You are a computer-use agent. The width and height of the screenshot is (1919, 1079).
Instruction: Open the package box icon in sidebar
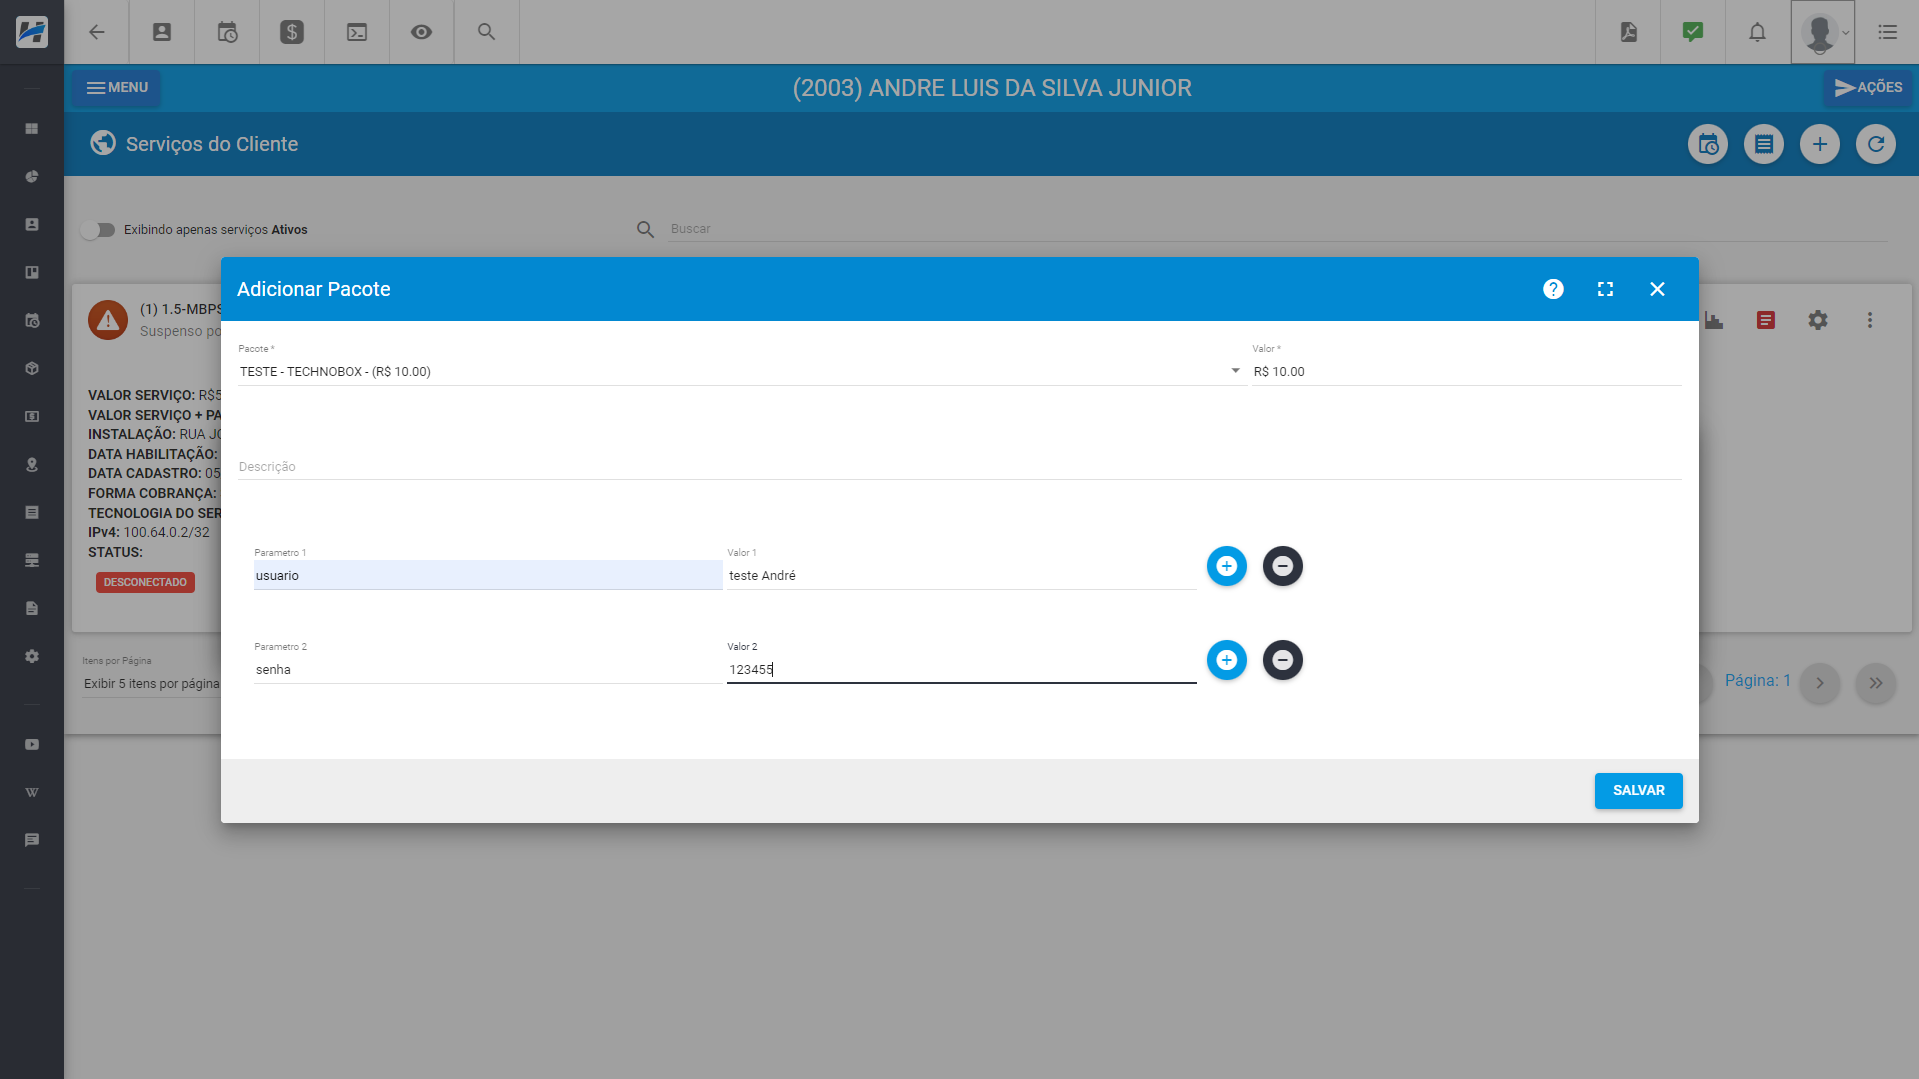point(32,369)
